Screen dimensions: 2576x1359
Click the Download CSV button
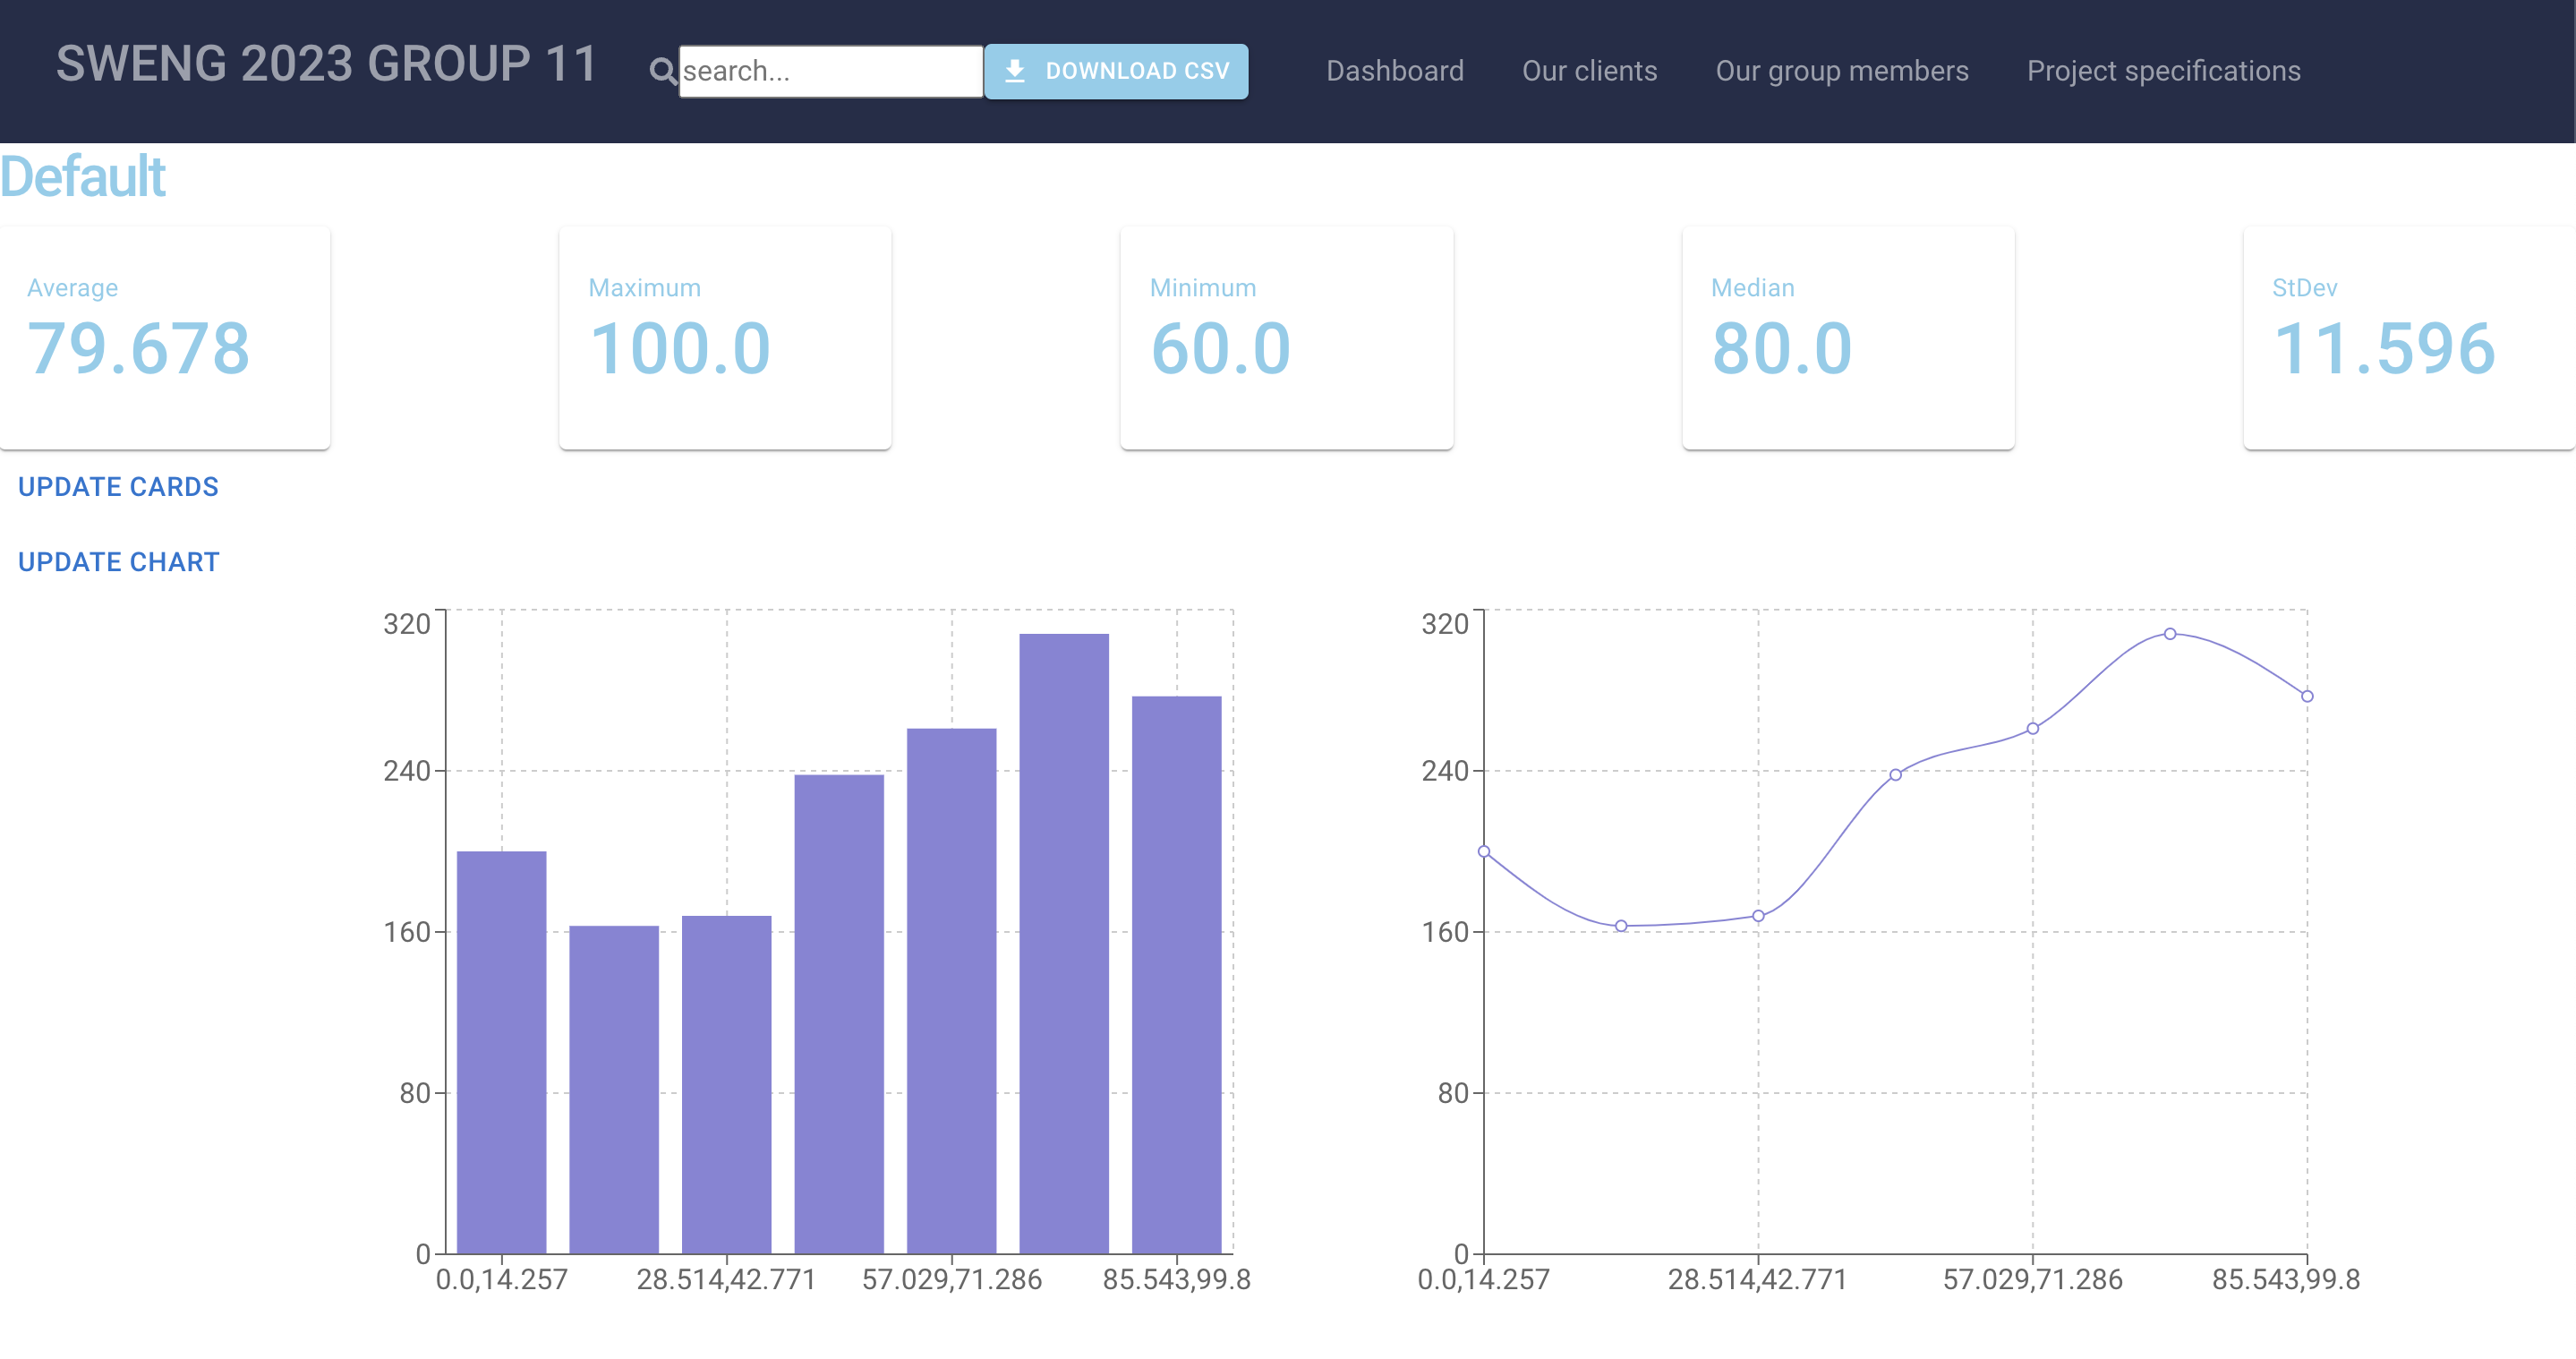1116,71
